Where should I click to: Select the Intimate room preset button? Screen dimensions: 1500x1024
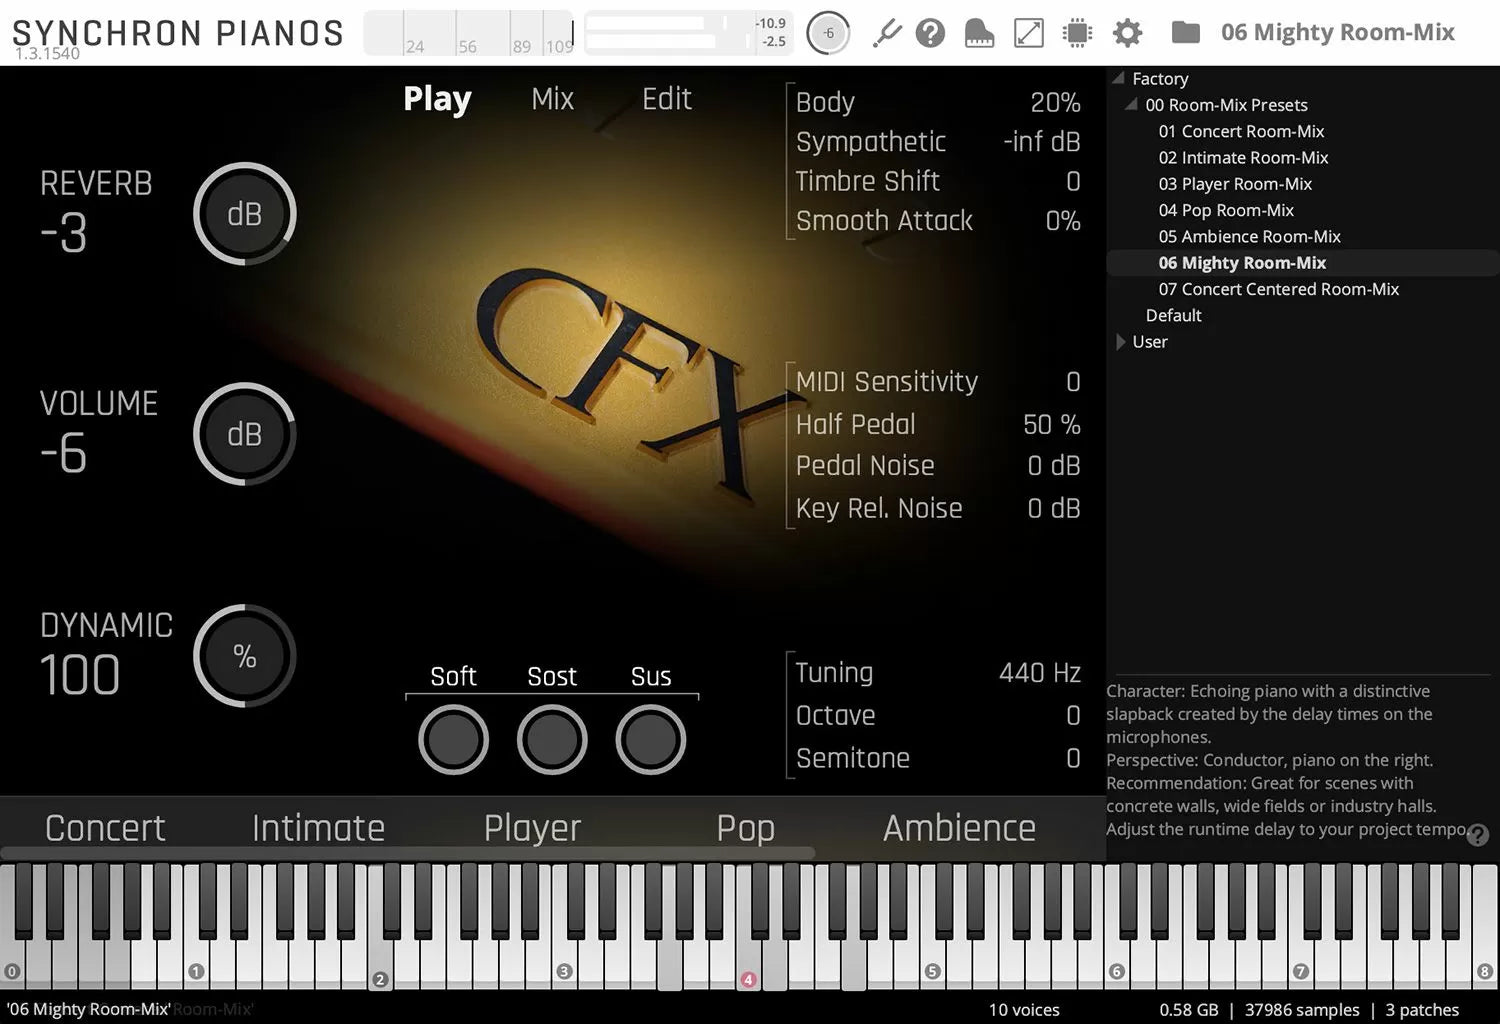(x=318, y=828)
